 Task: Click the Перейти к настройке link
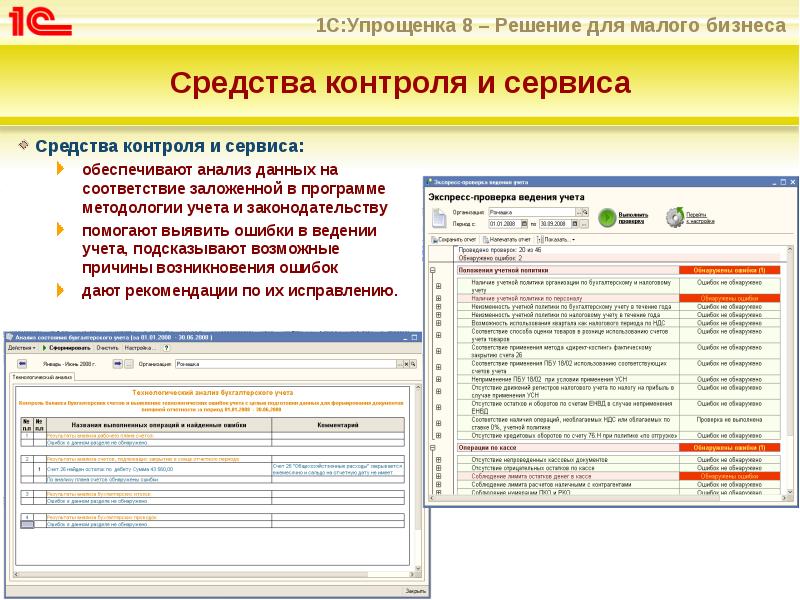coord(699,218)
